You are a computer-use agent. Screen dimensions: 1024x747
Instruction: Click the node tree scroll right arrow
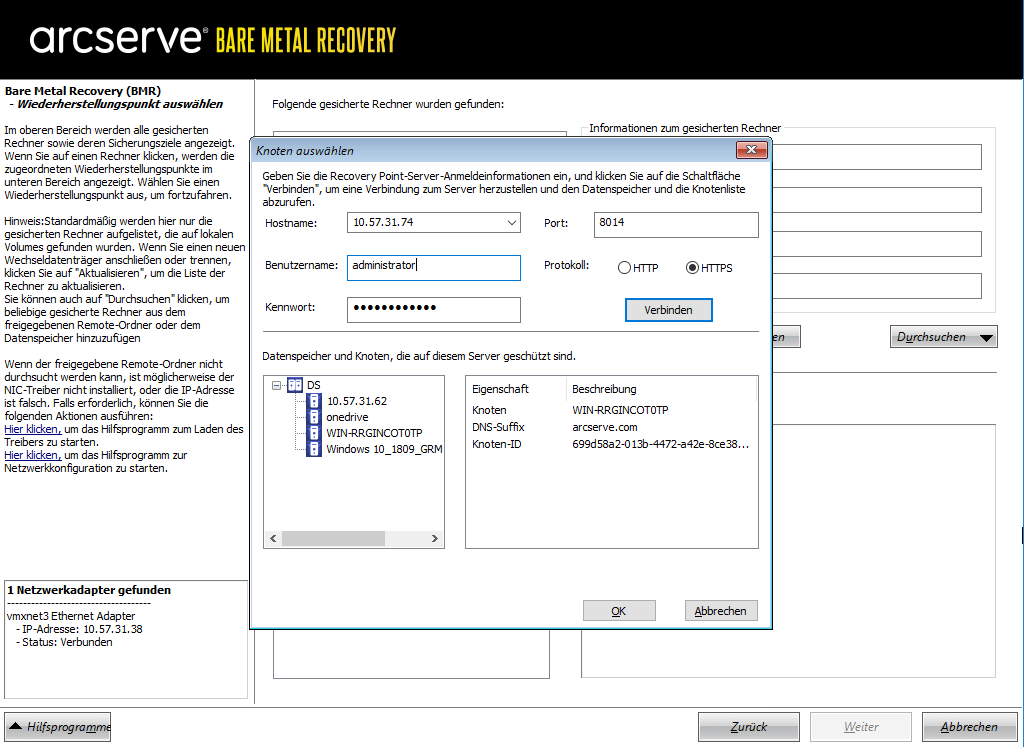434,539
